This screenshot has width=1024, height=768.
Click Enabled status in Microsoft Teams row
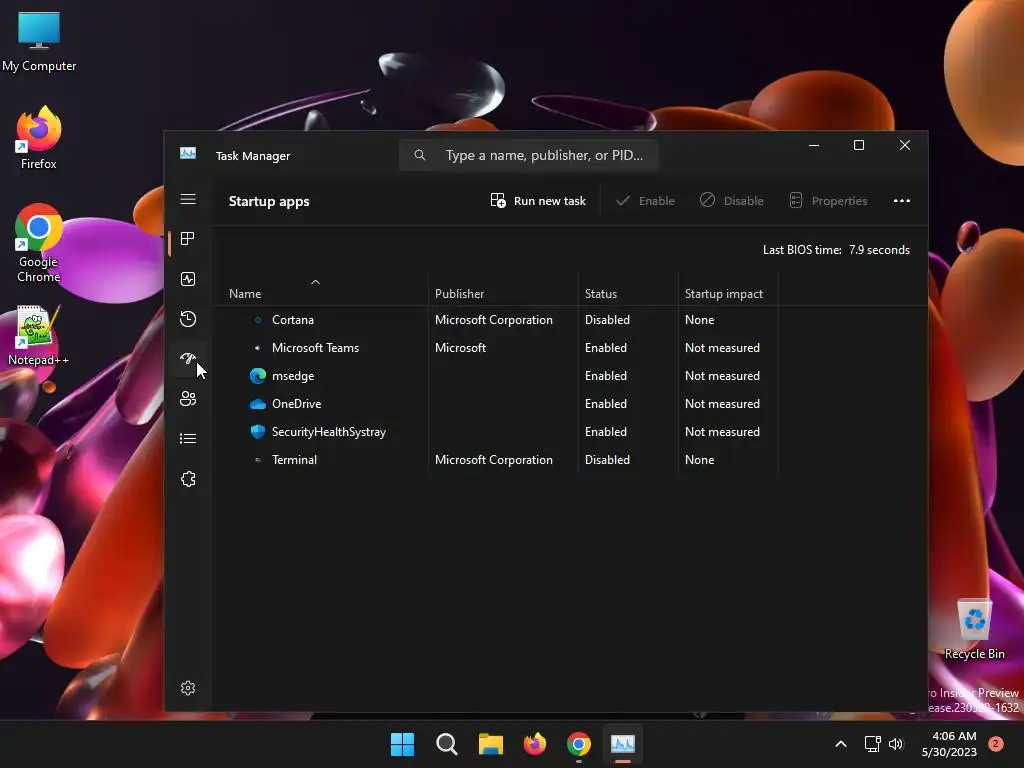[x=606, y=348]
